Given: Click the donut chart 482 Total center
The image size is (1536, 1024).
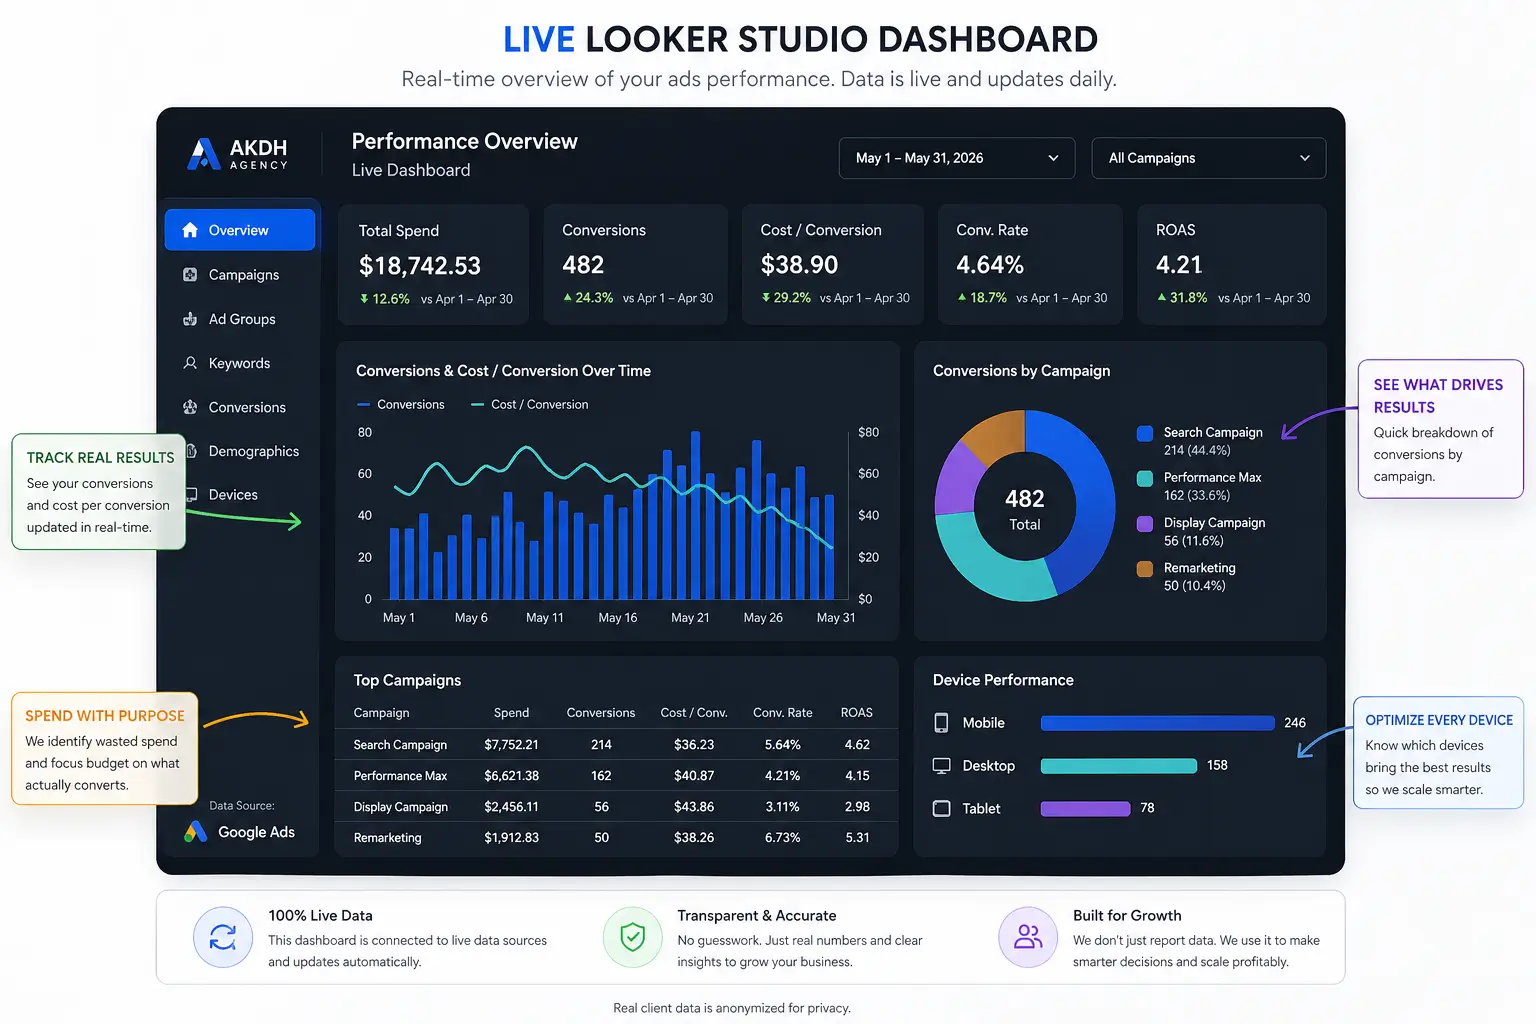Looking at the screenshot, I should pos(1025,509).
